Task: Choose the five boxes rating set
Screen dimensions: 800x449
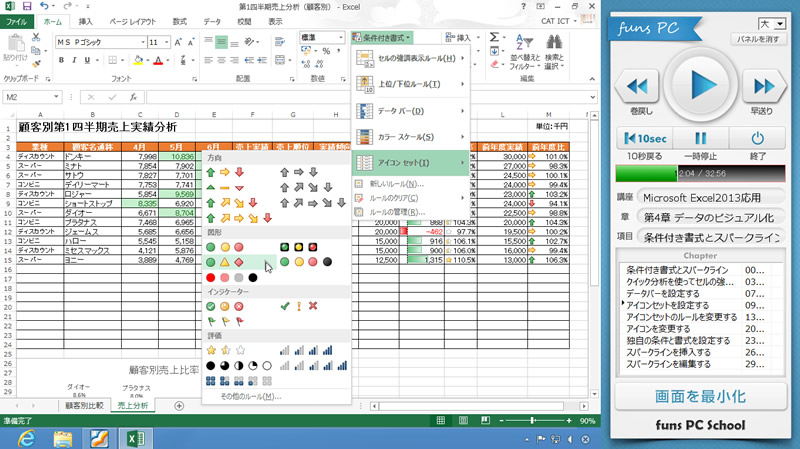Action: 239,381
